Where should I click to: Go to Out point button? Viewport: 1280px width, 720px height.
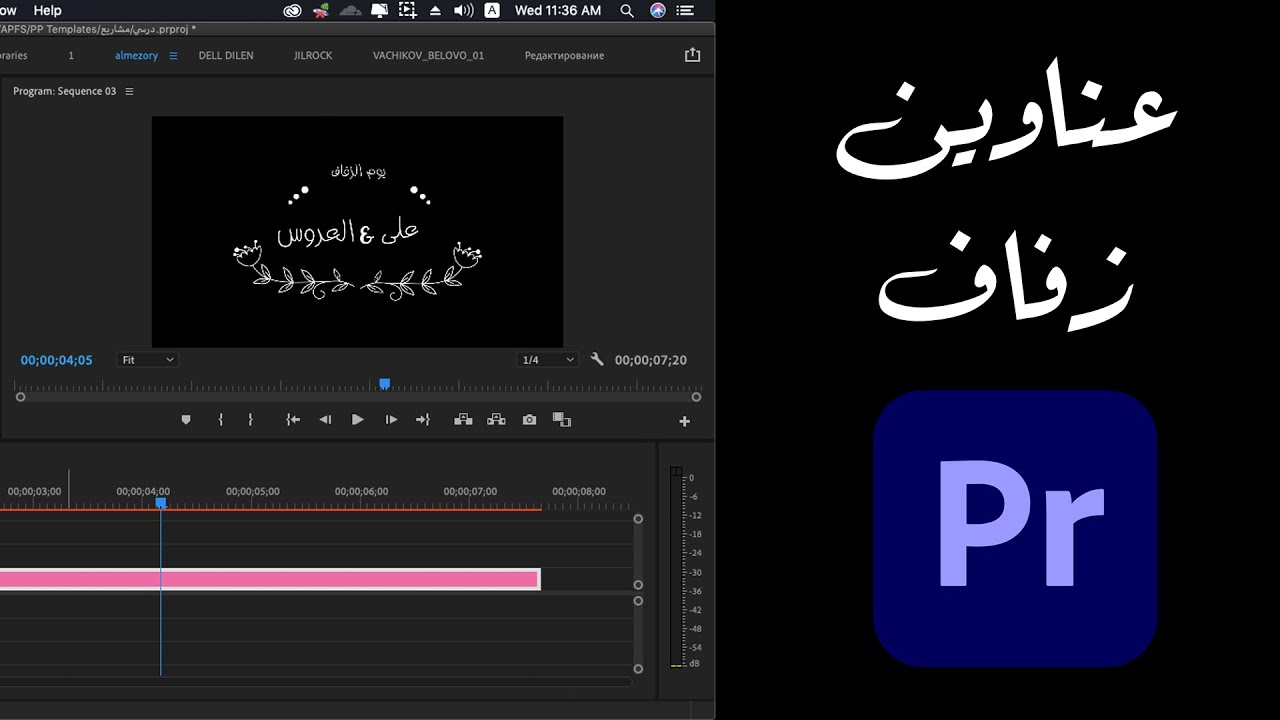(x=423, y=420)
